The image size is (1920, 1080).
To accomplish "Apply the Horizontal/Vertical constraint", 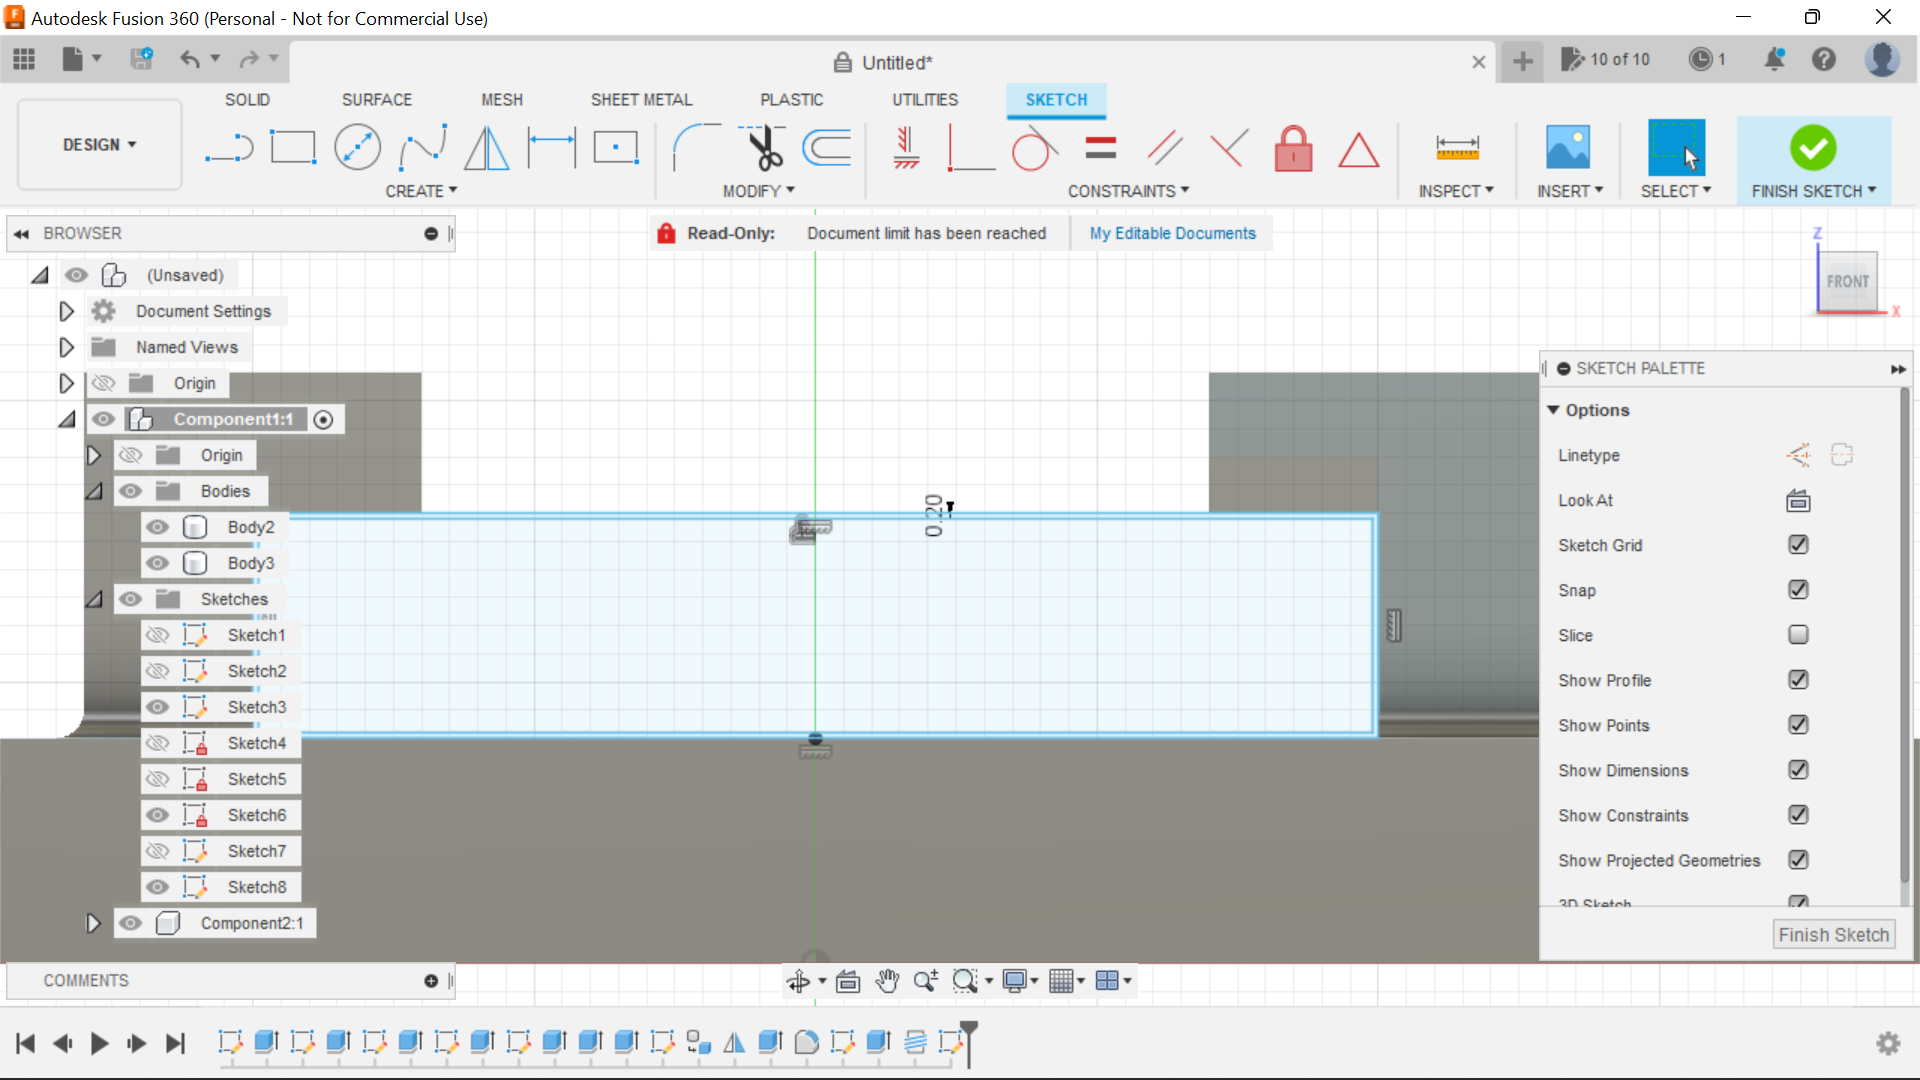I will tap(906, 148).
